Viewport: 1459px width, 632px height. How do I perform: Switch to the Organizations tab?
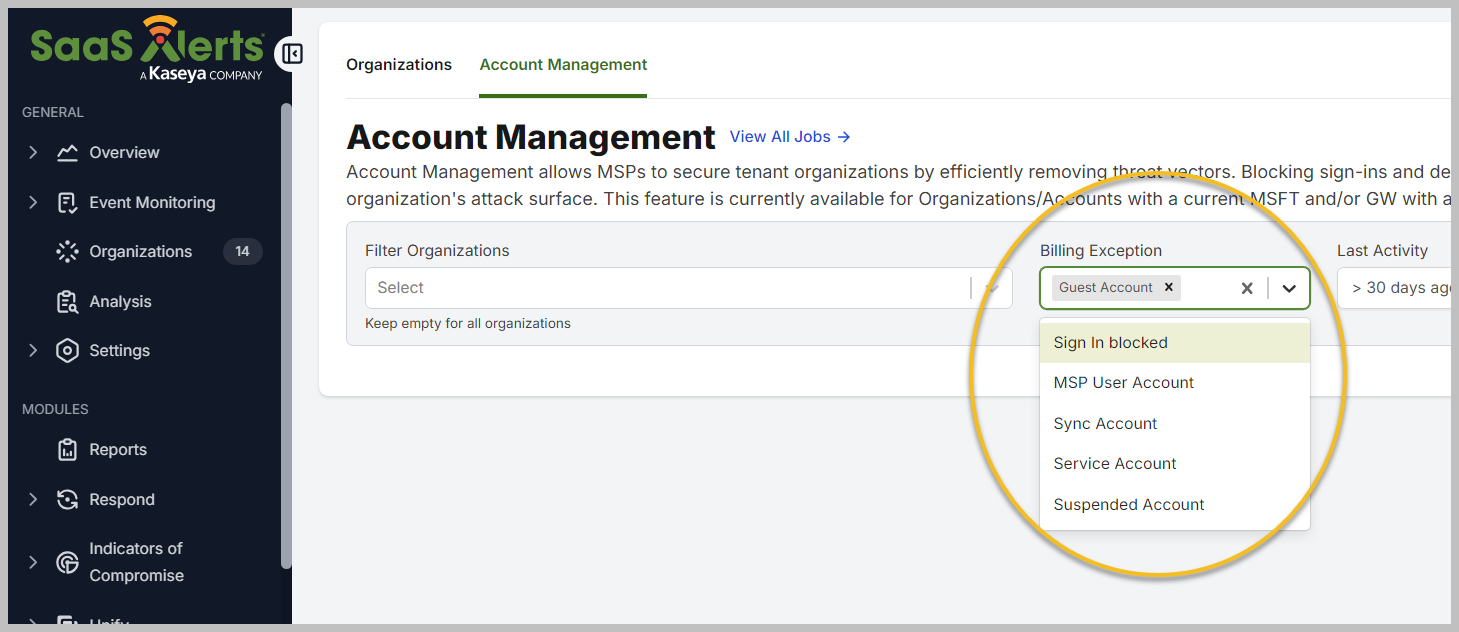point(399,65)
